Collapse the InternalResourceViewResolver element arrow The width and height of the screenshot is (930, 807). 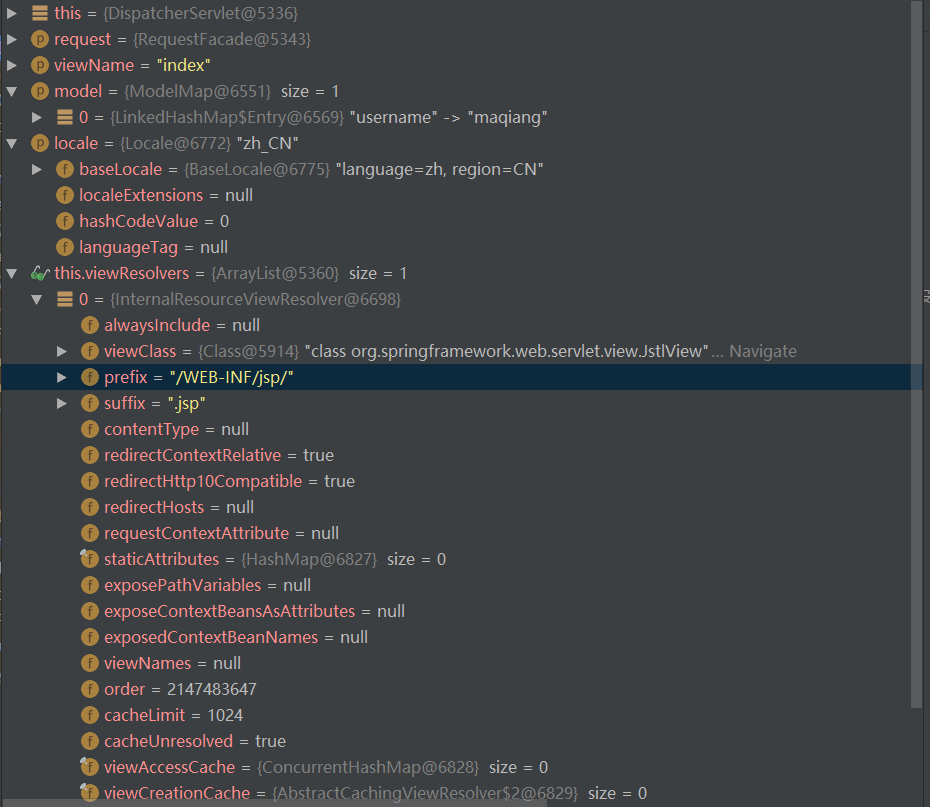click(37, 299)
